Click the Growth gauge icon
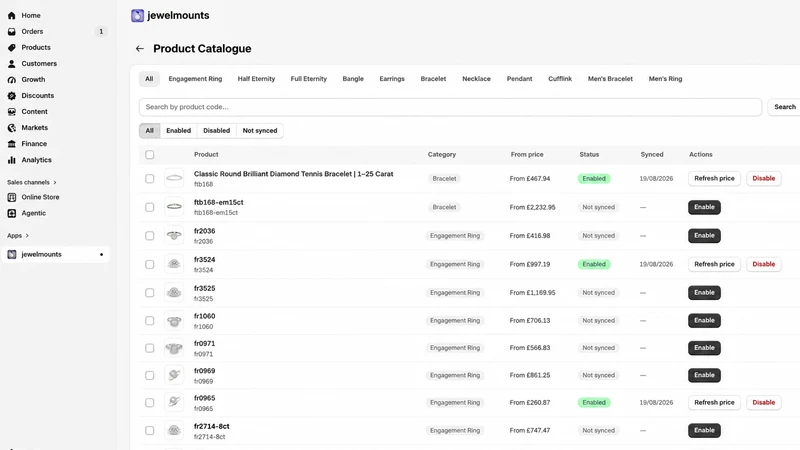The width and height of the screenshot is (800, 450). 12,80
